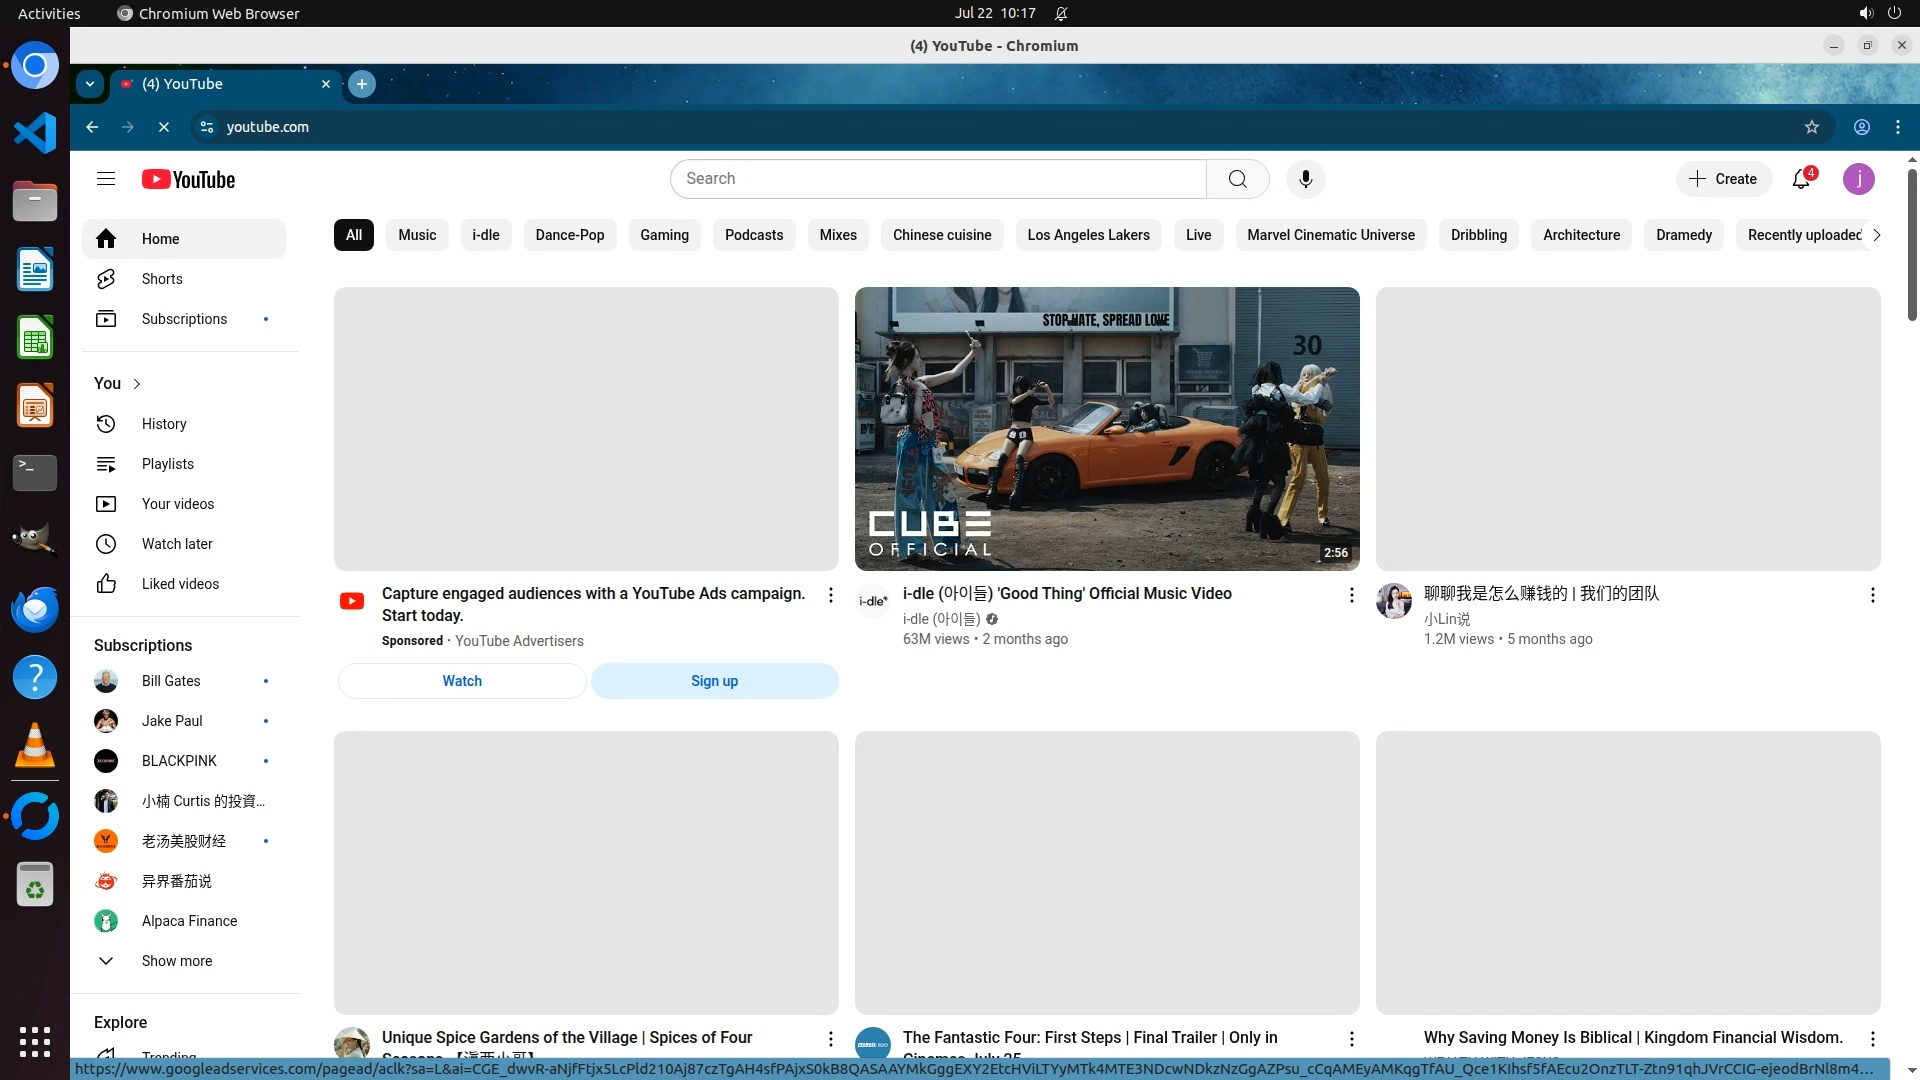Viewport: 1920px width, 1080px height.
Task: Expand Show more subscriptions
Action: pos(177,961)
